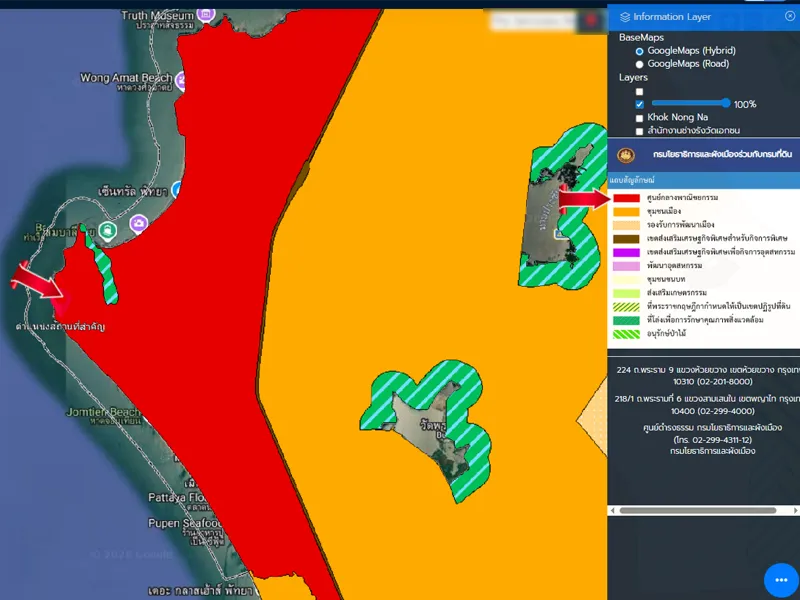Open the blue three-dots floating menu

tap(781, 580)
